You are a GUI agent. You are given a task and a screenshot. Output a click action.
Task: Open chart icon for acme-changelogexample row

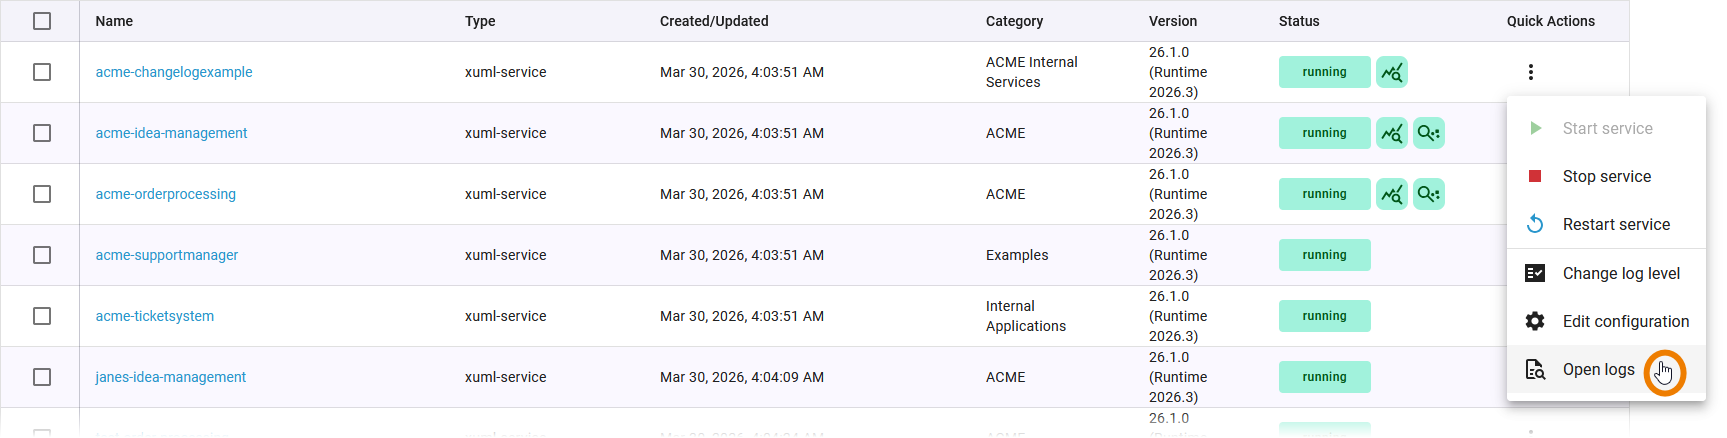[1391, 72]
